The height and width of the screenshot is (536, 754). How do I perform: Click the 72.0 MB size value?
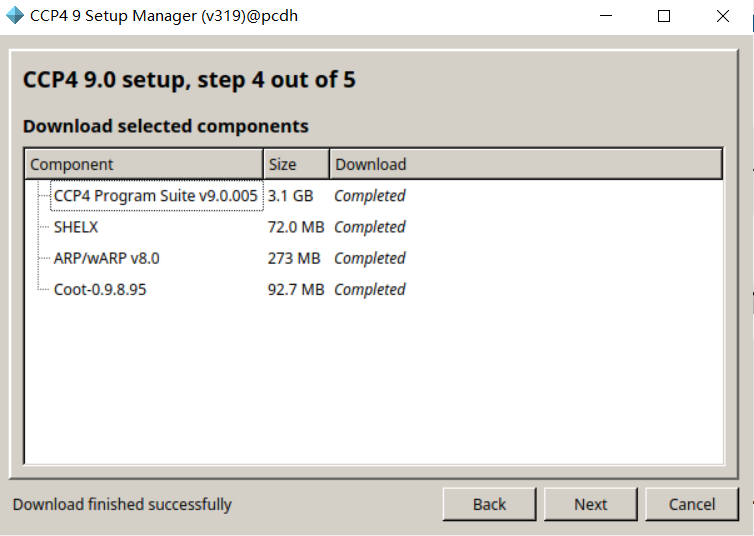pyautogui.click(x=296, y=227)
